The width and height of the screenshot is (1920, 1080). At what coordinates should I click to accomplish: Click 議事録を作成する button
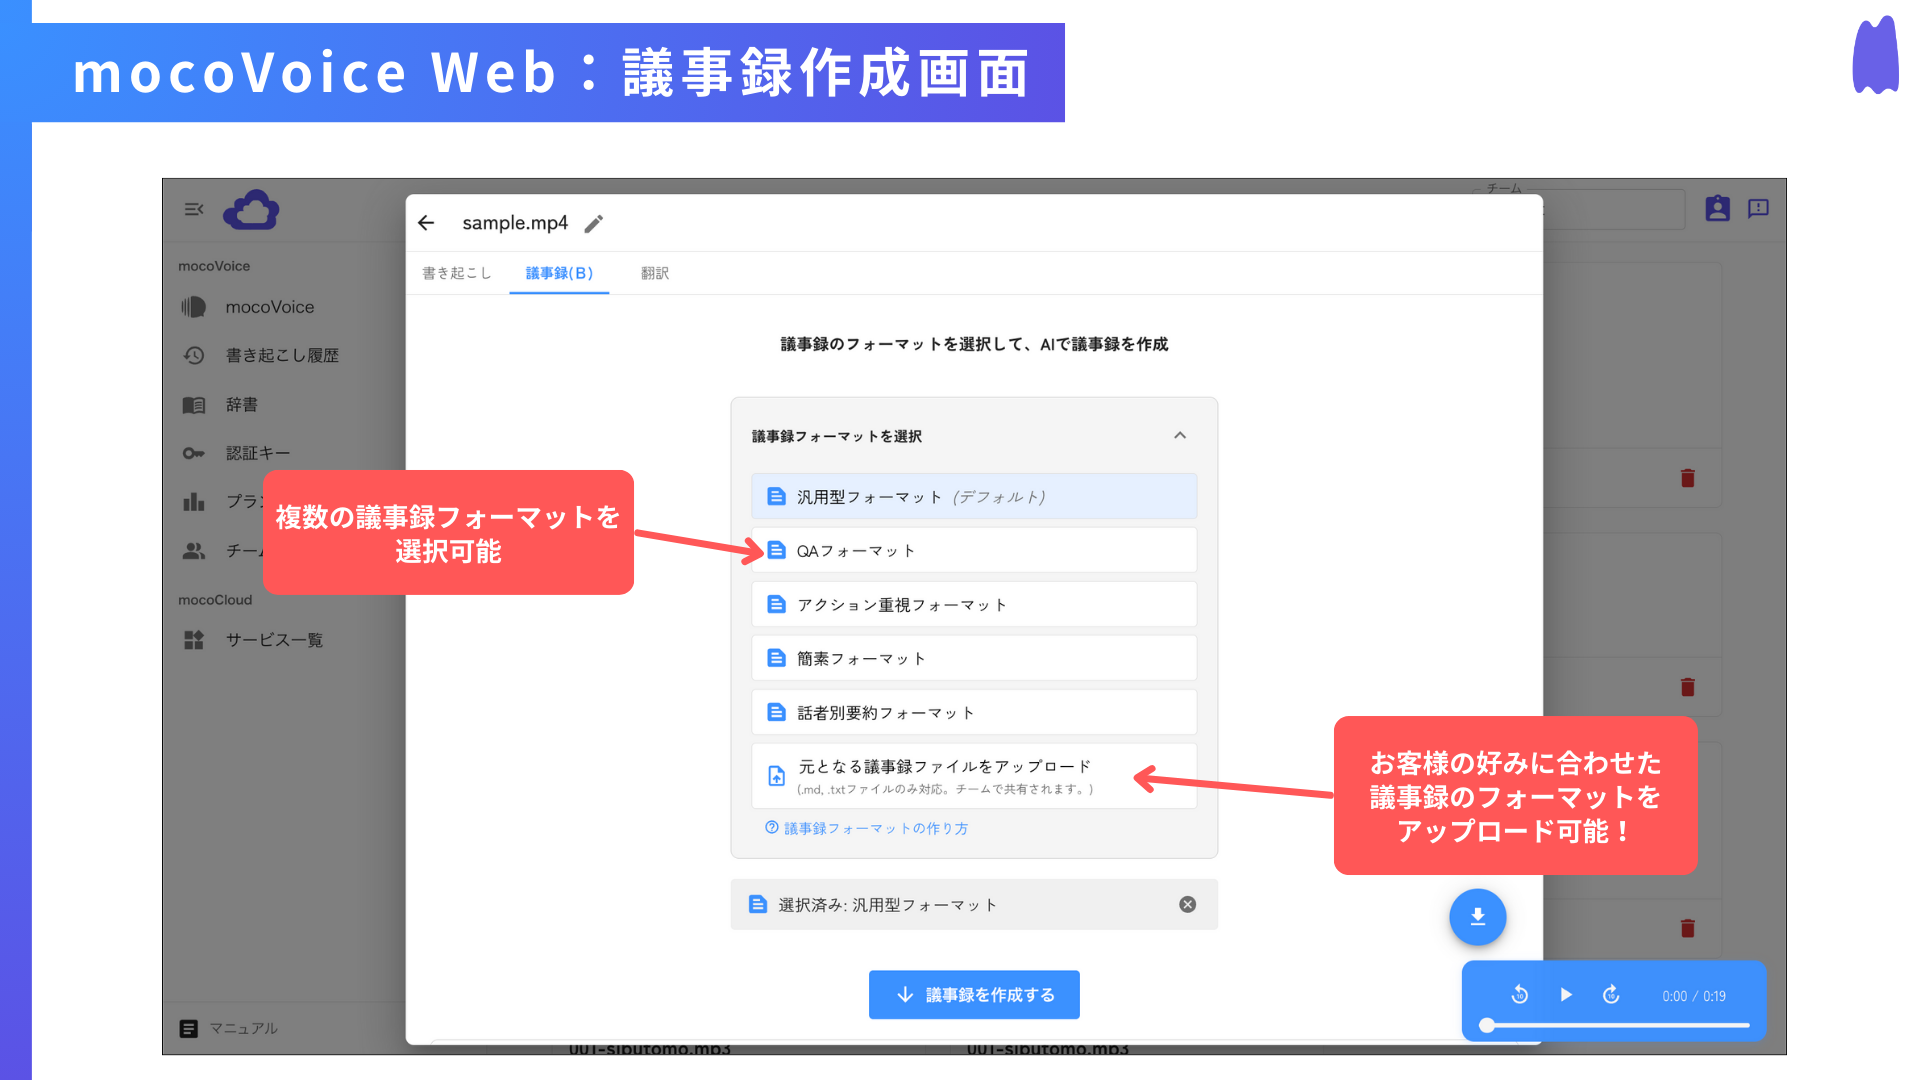pos(974,995)
